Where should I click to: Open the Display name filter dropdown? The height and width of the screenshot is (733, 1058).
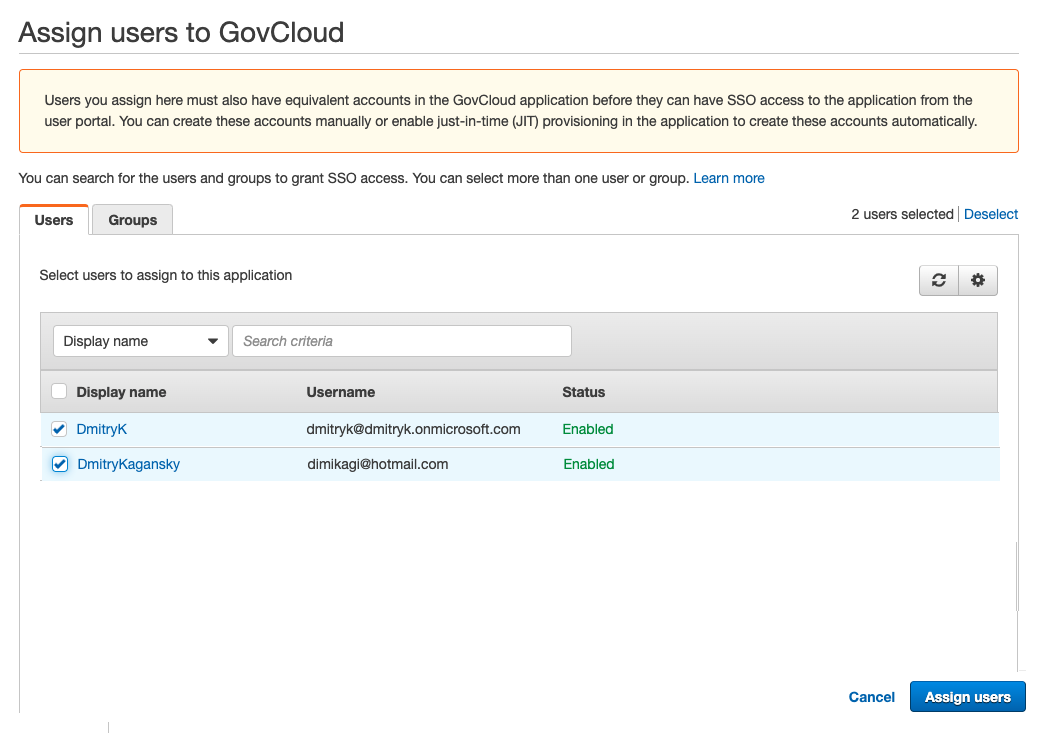tap(140, 341)
